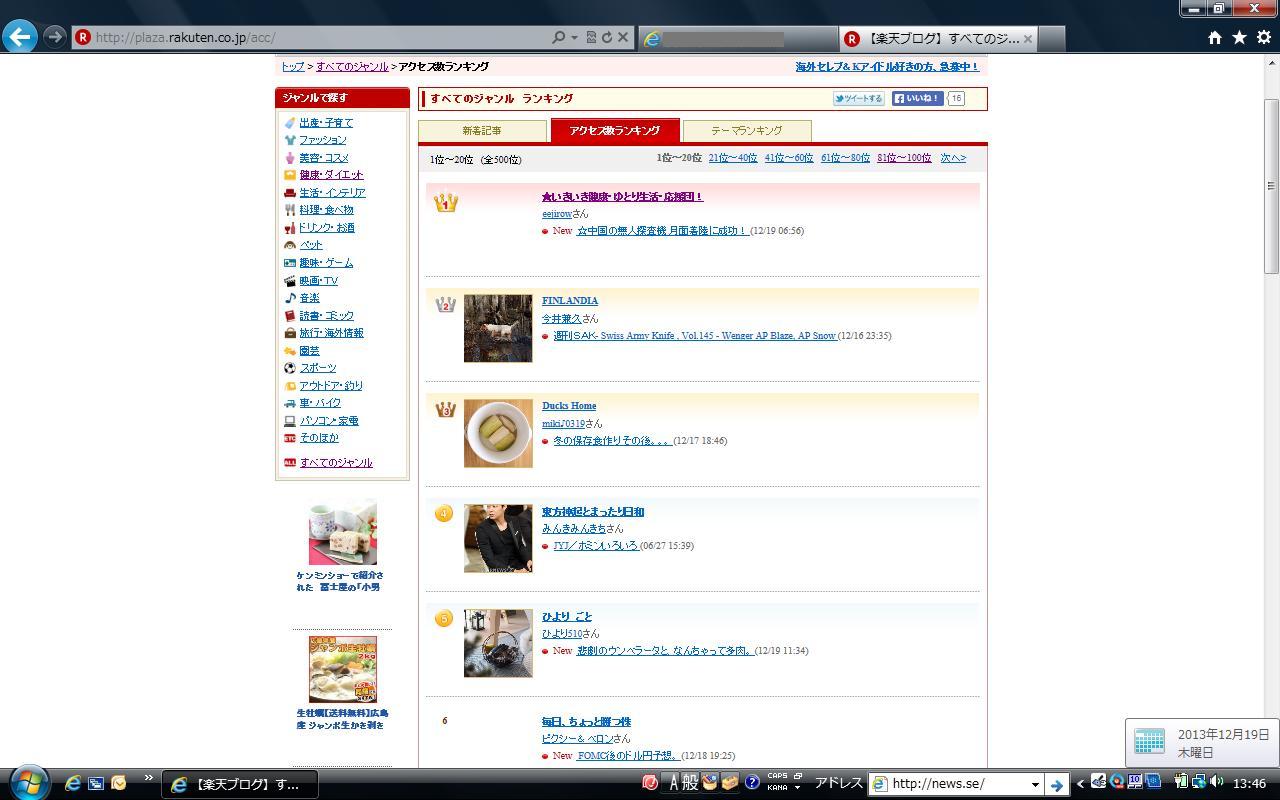Click the Windows Start orb
The height and width of the screenshot is (800, 1280).
(28, 783)
